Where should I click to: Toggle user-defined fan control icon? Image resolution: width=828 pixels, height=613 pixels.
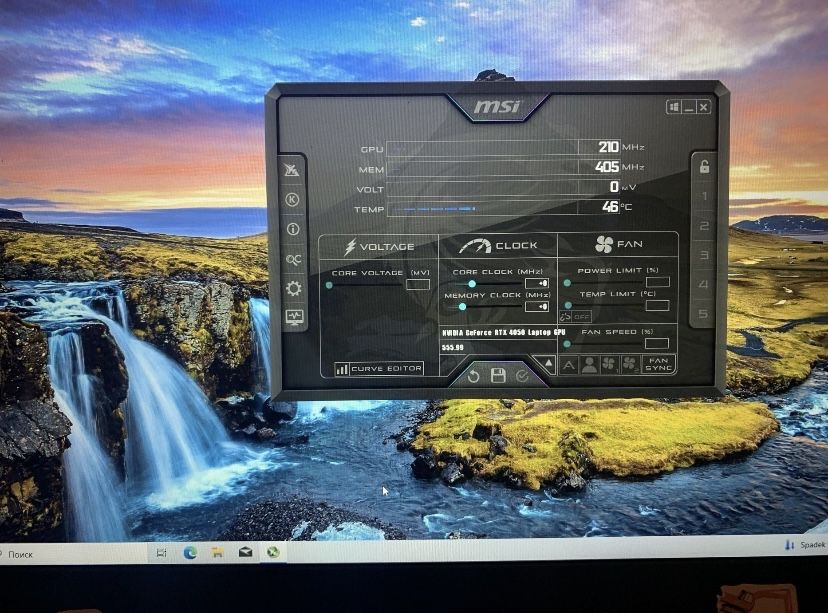point(589,365)
